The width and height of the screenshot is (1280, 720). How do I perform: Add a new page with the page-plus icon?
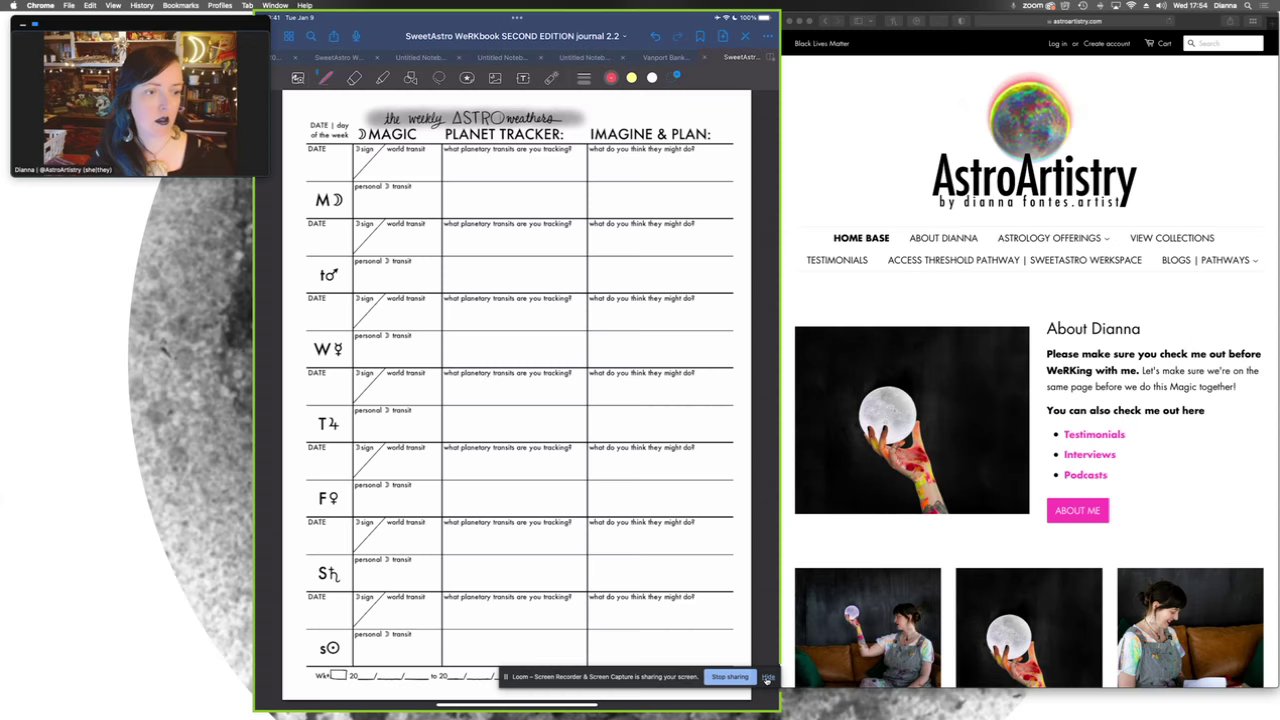723,36
